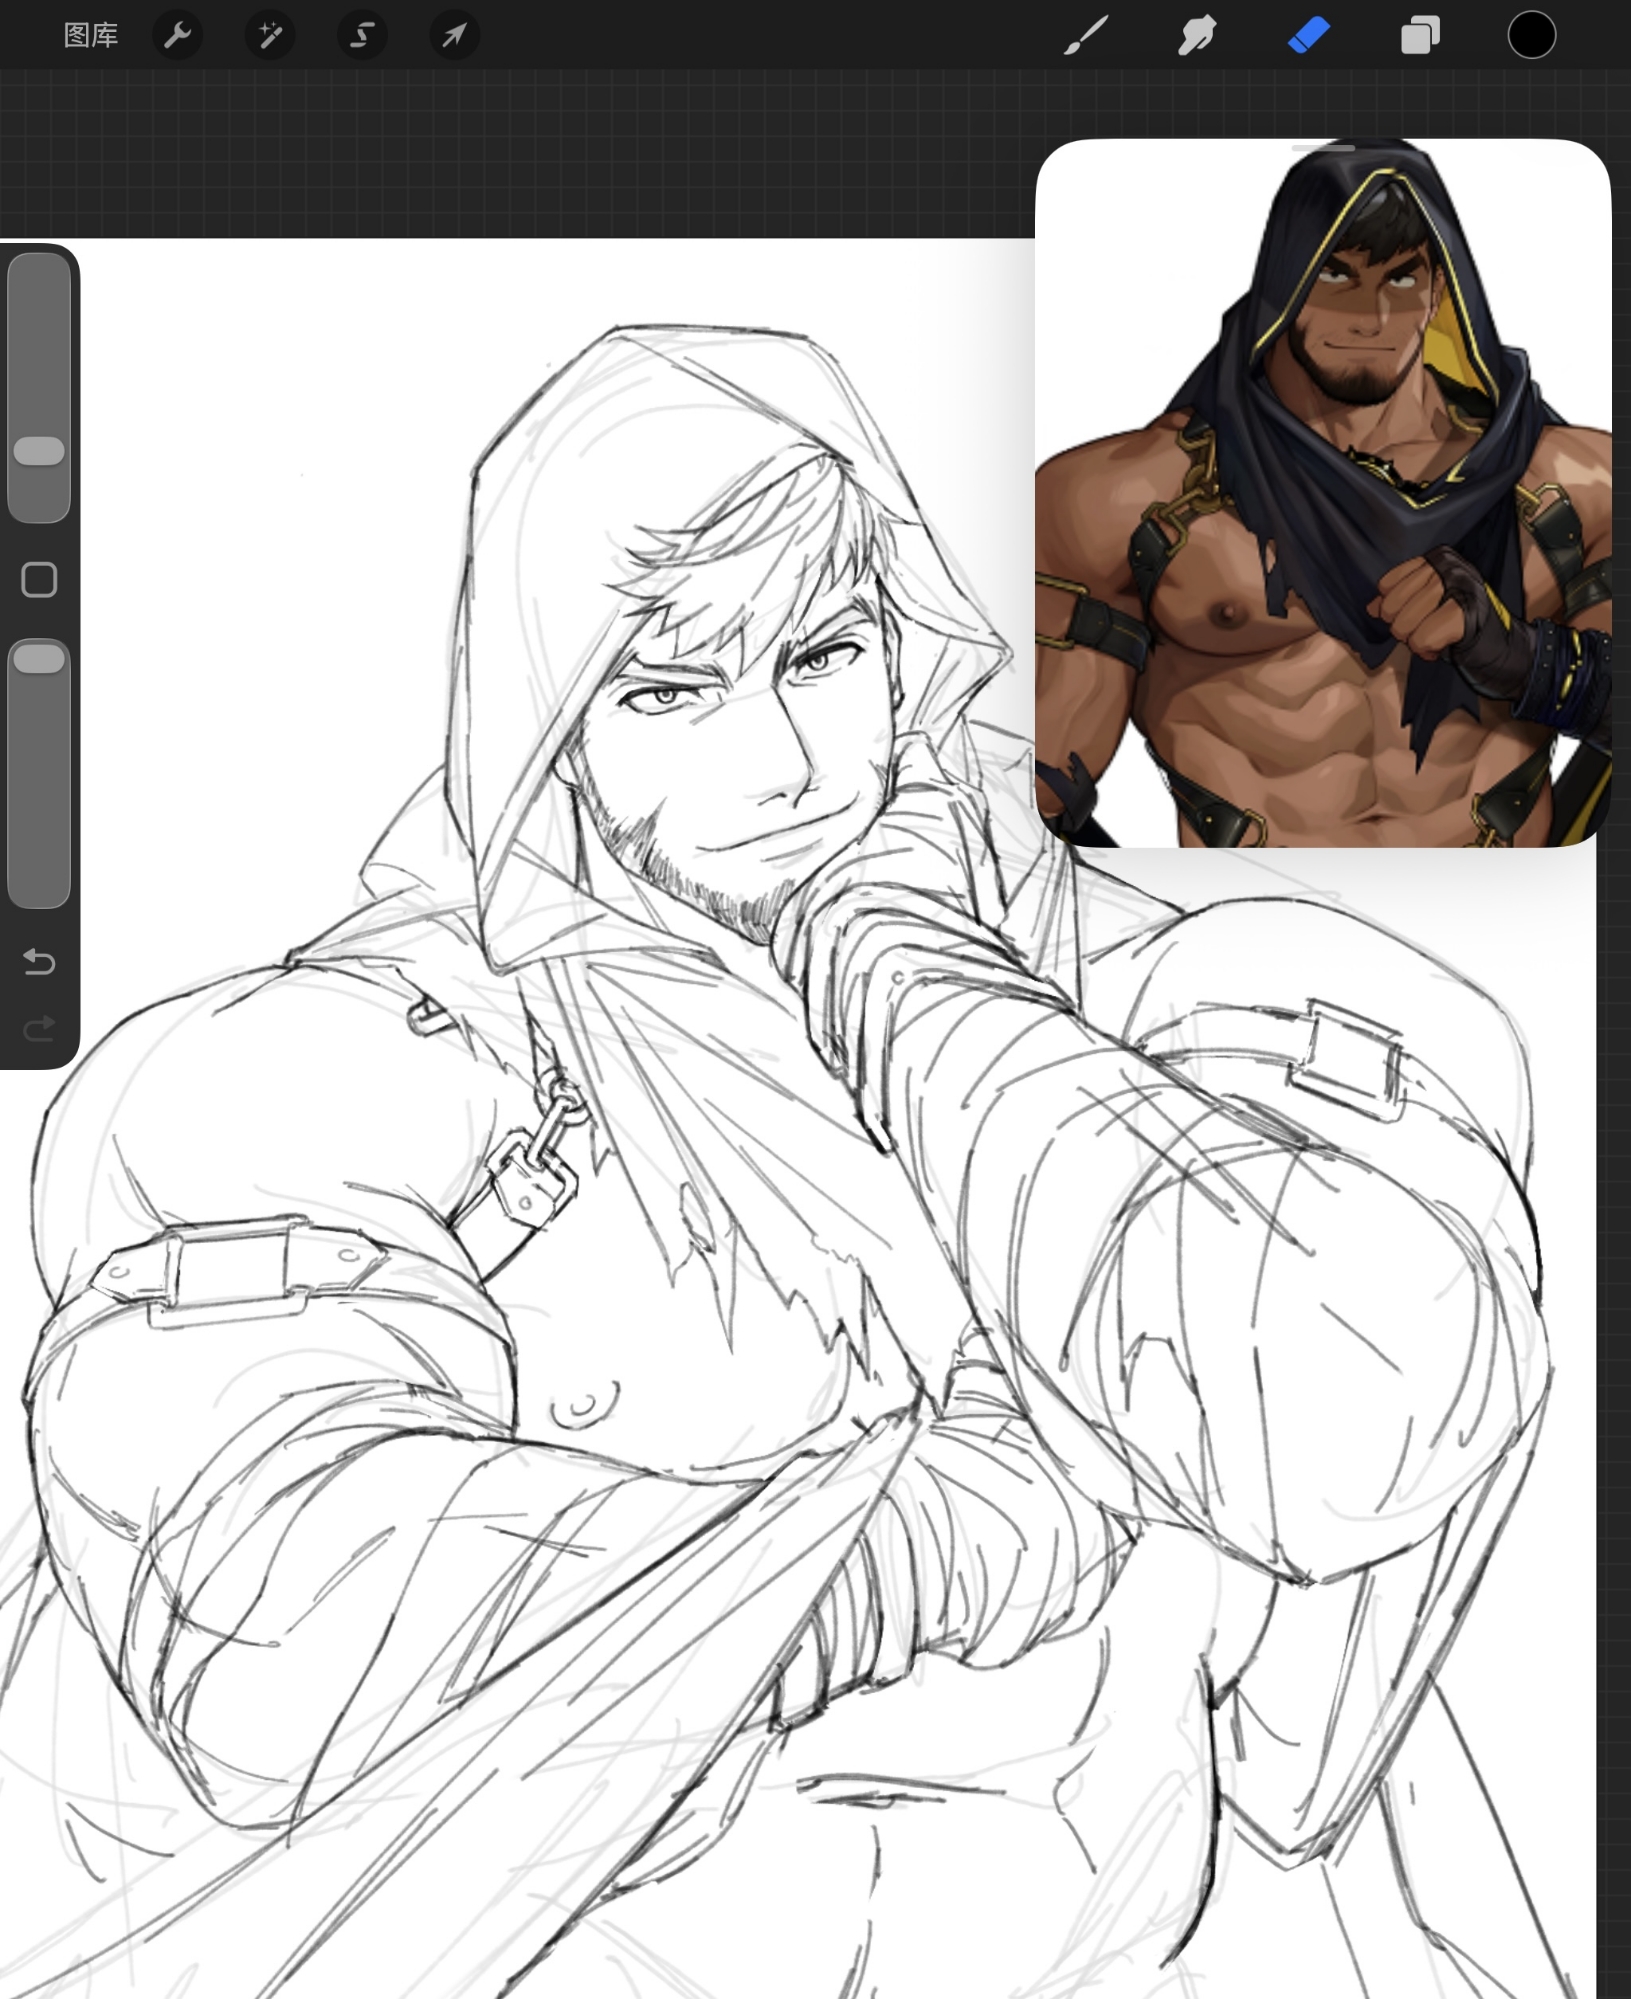Activate the Selection S-shaped tool
Viewport: 1631px width, 1999px height.
click(362, 36)
